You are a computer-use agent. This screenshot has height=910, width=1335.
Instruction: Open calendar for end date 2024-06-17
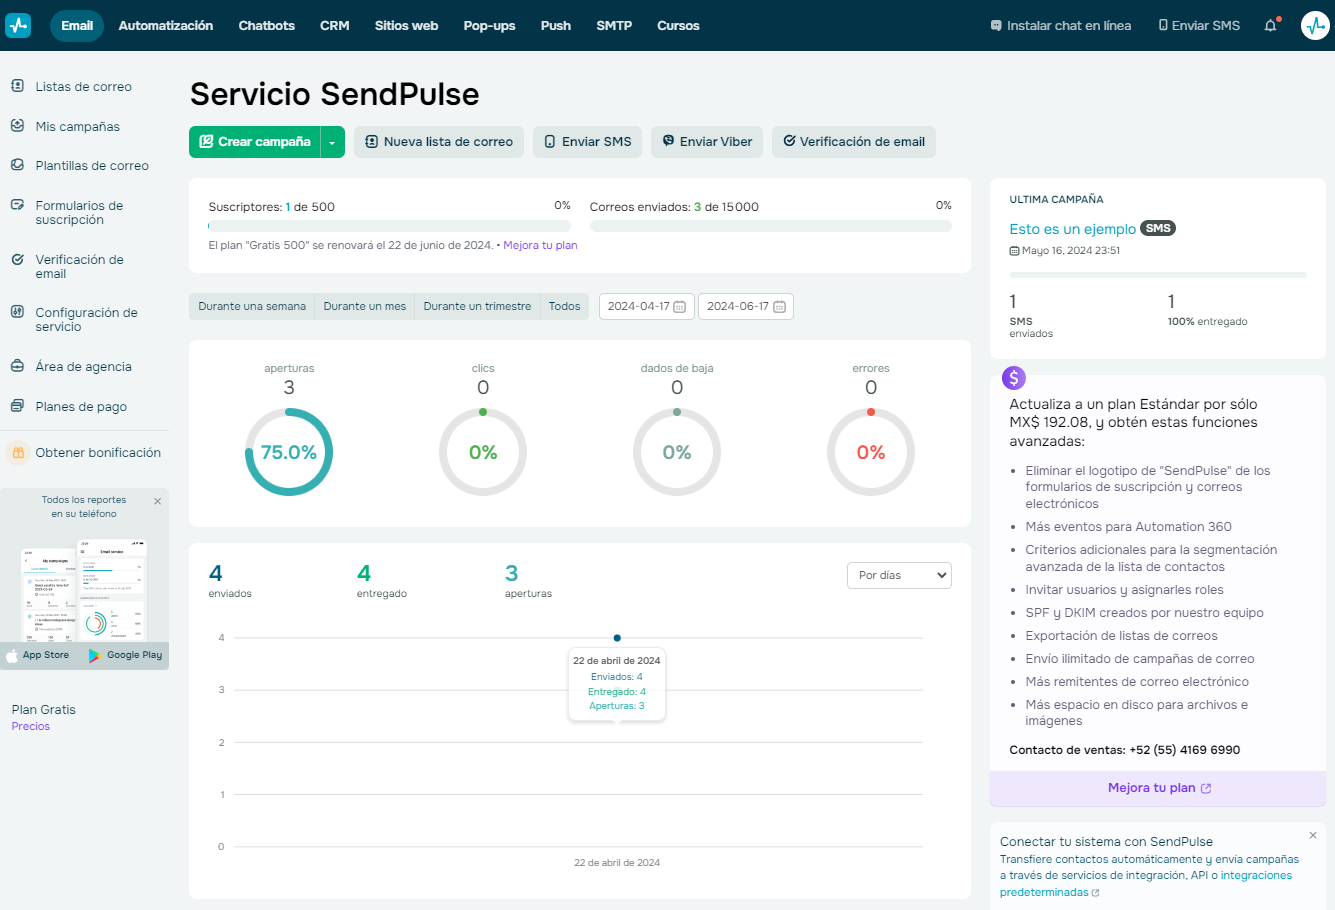point(779,307)
